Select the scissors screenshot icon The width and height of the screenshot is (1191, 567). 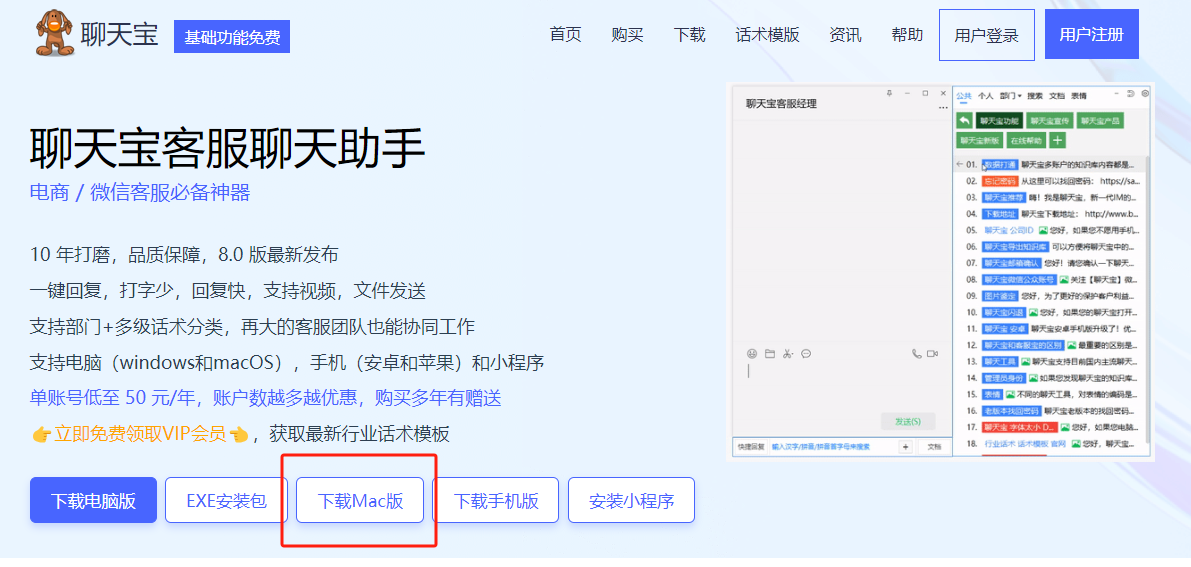(x=788, y=353)
